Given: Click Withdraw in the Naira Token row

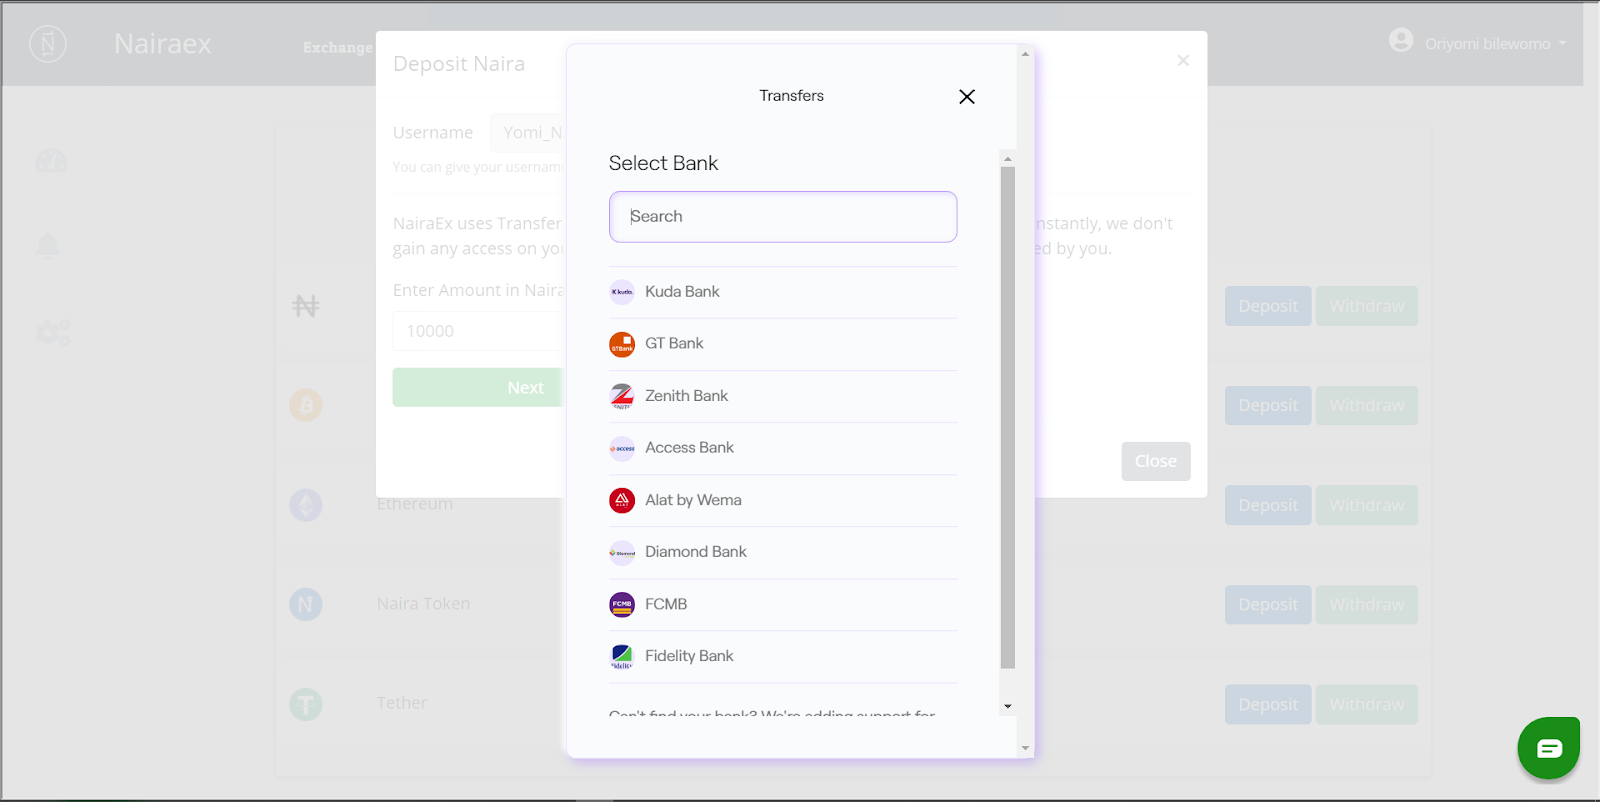Looking at the screenshot, I should (1367, 604).
